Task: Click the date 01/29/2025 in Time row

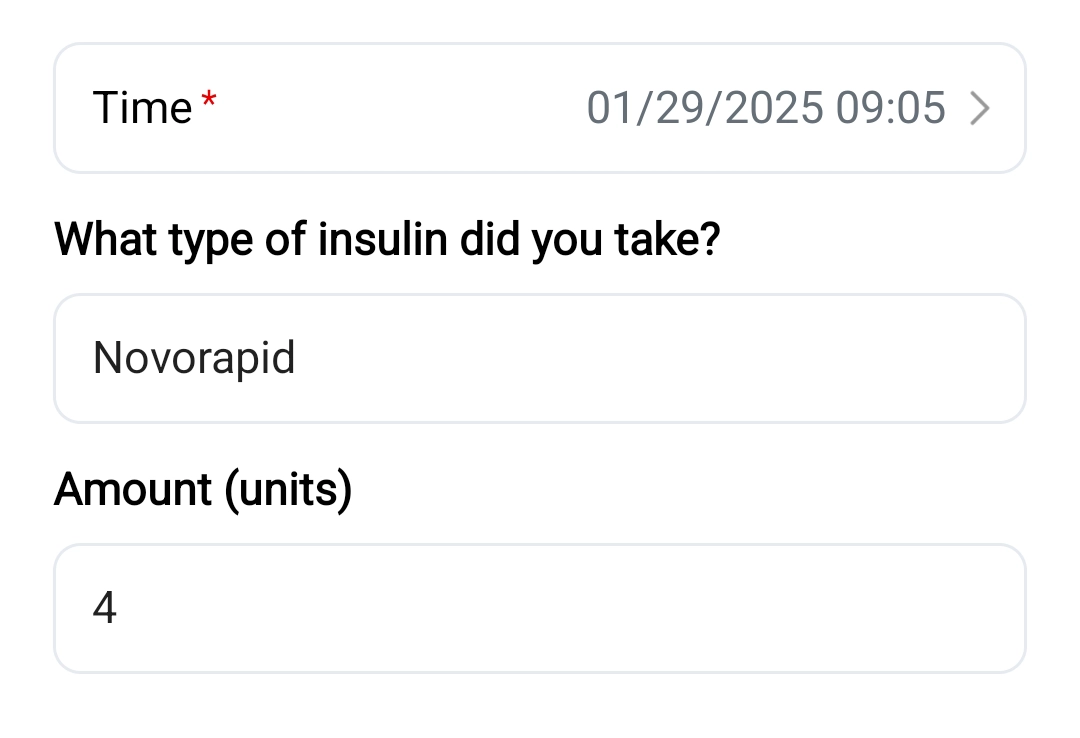Action: point(705,108)
